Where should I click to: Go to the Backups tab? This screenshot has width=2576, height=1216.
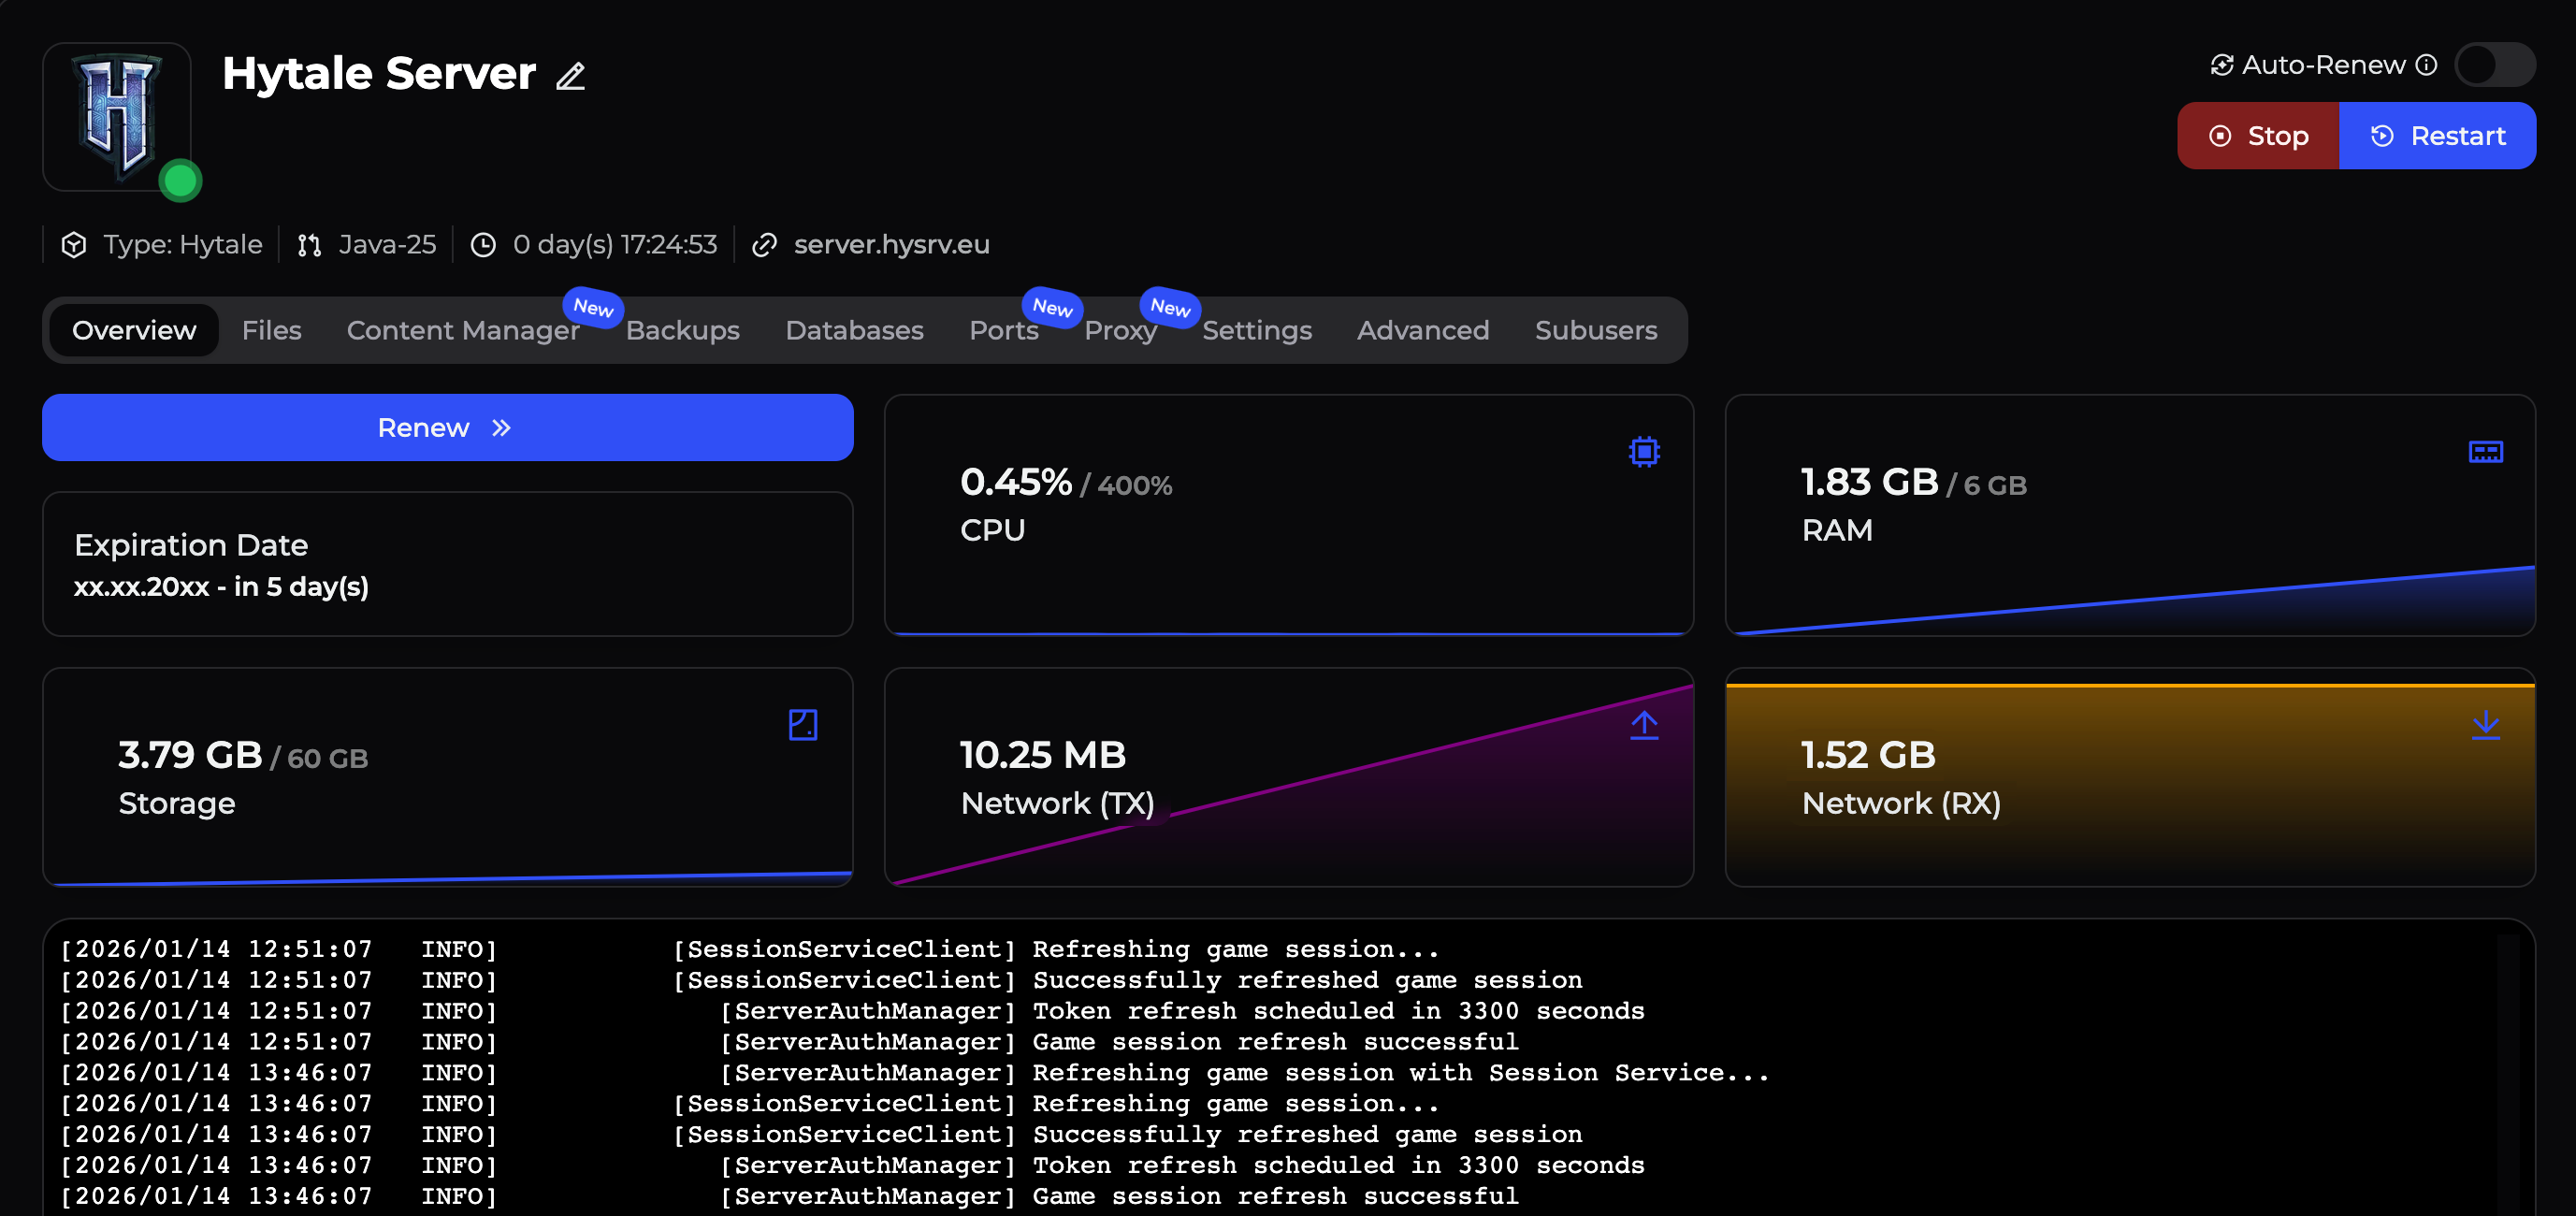682,330
